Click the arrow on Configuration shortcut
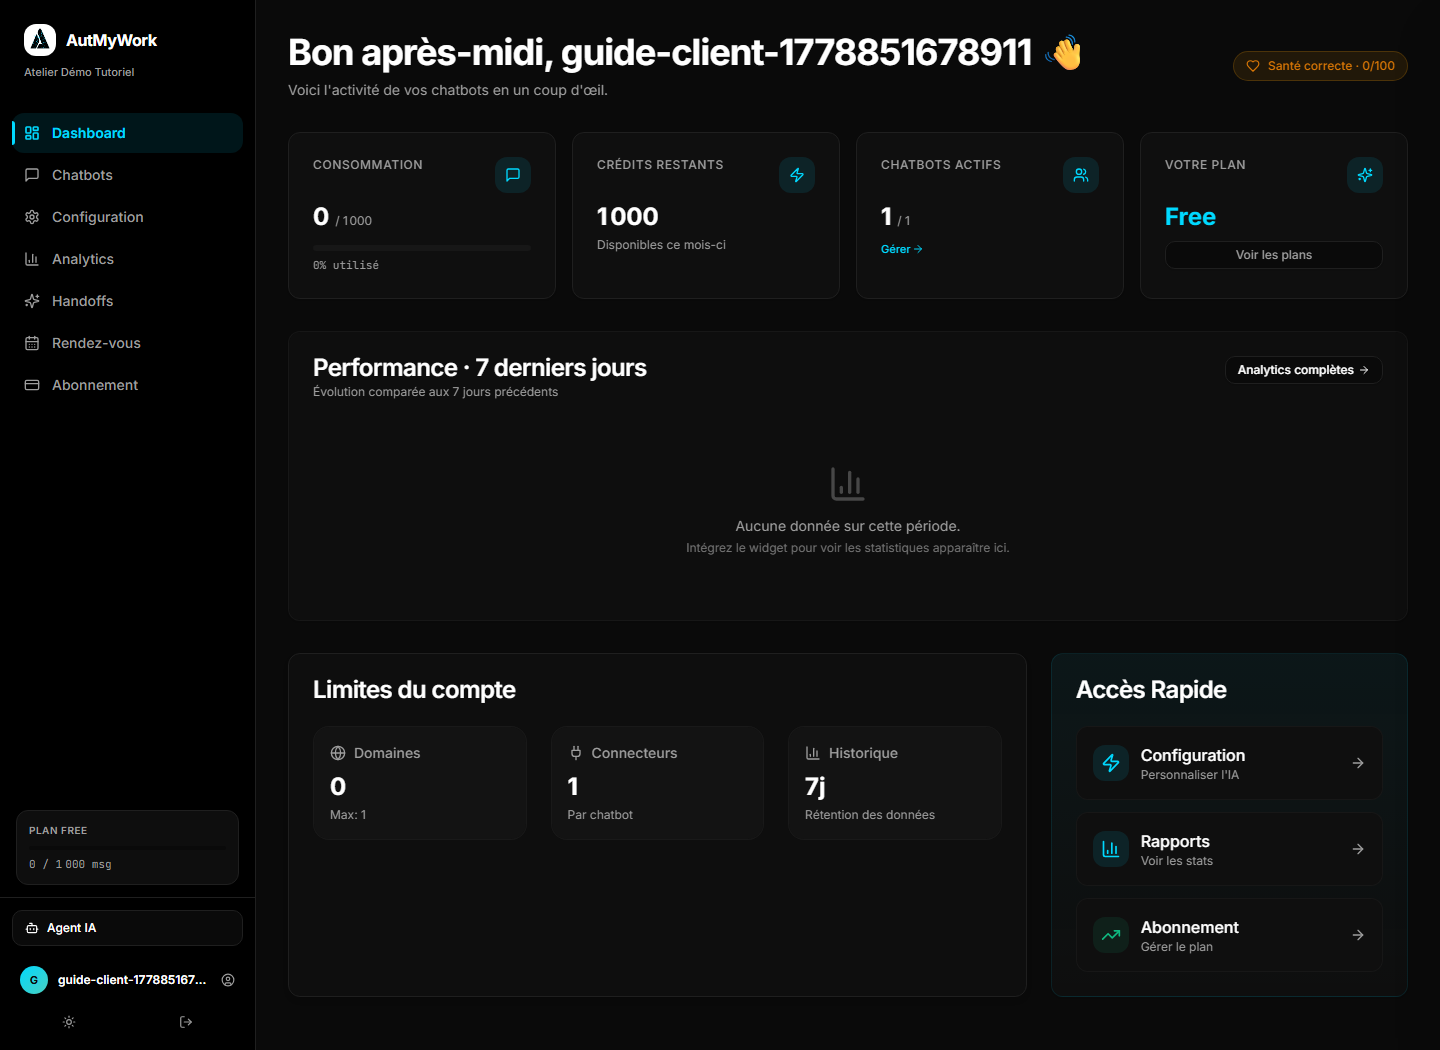 (x=1358, y=763)
